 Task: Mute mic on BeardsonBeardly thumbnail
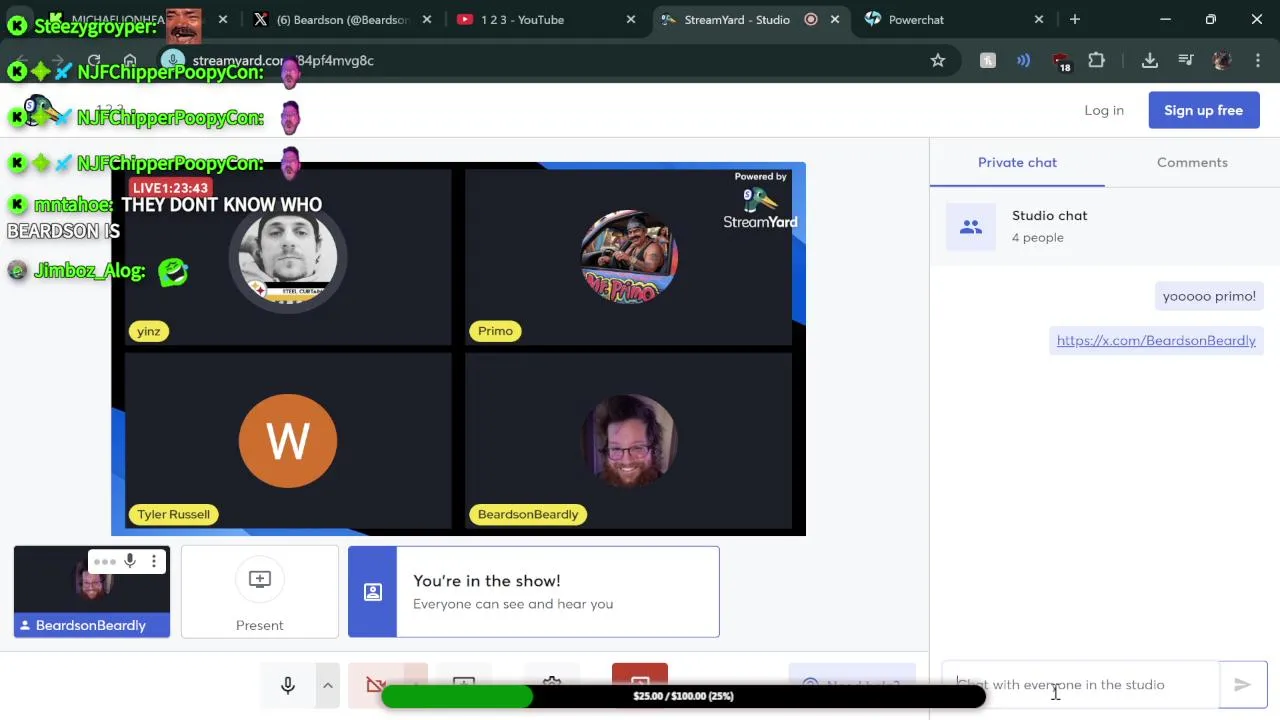point(130,561)
